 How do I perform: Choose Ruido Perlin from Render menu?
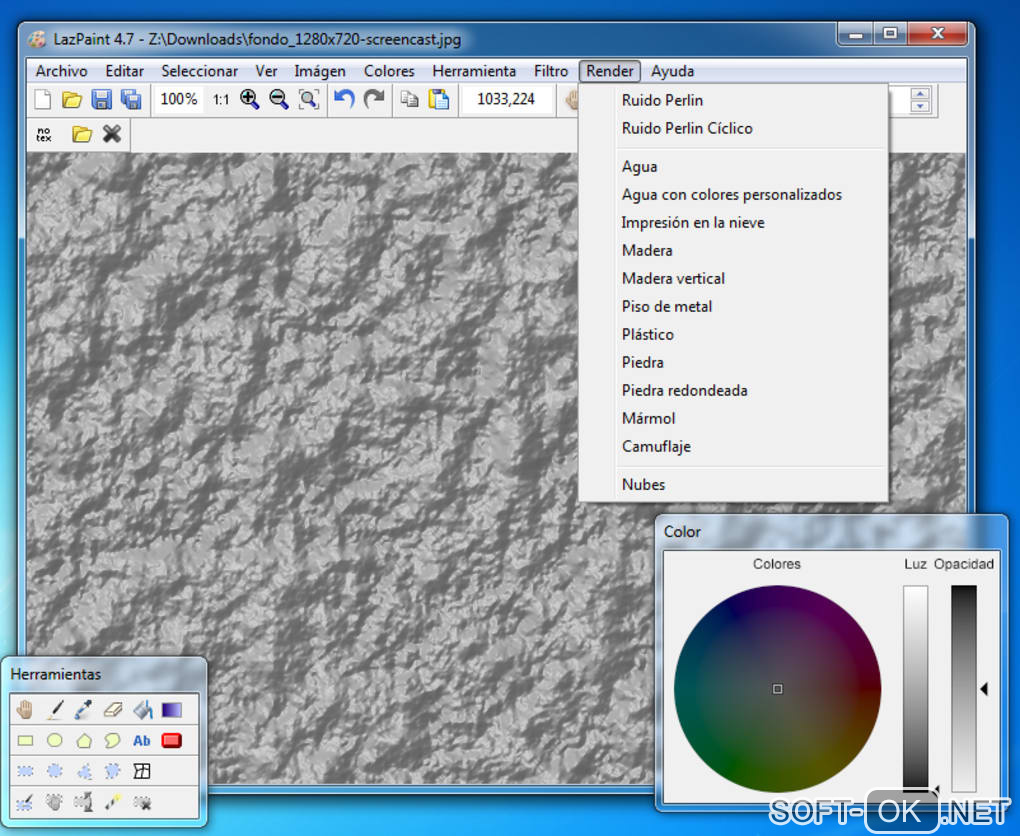(x=662, y=100)
